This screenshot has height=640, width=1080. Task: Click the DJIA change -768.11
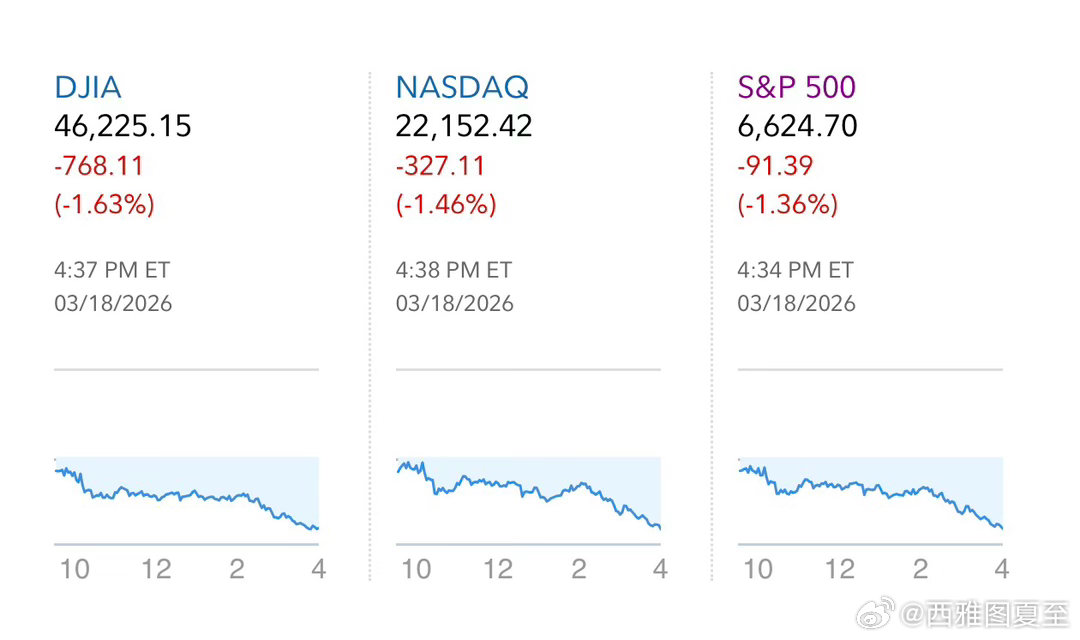pos(99,165)
